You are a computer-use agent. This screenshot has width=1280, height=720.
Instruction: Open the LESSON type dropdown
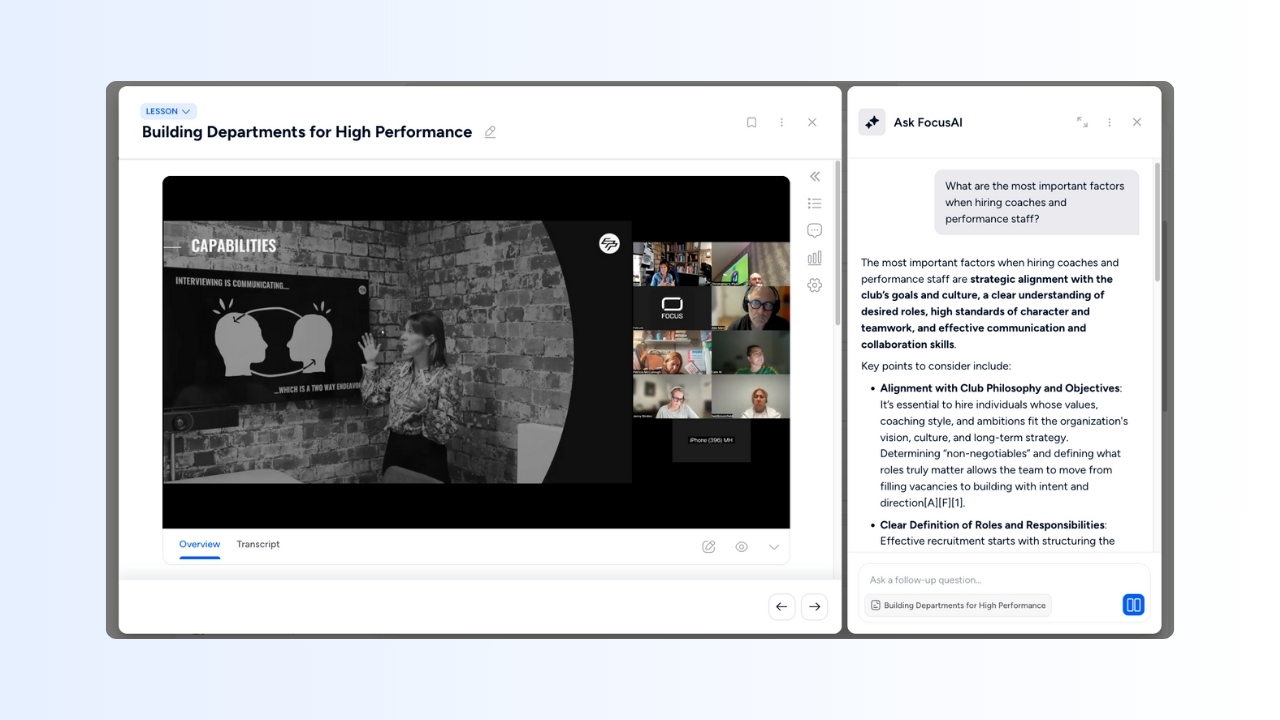pyautogui.click(x=168, y=111)
